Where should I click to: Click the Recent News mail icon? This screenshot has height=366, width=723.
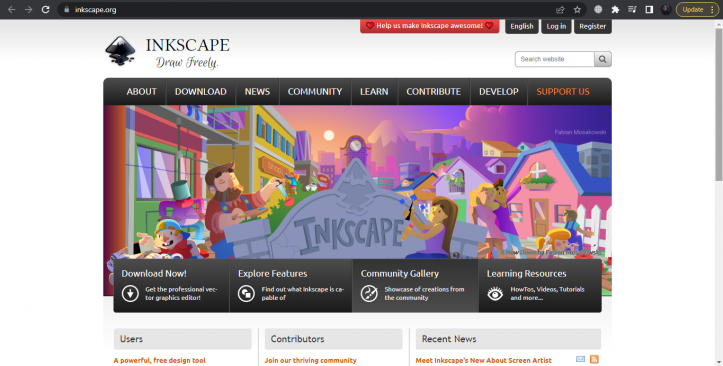pyautogui.click(x=581, y=359)
